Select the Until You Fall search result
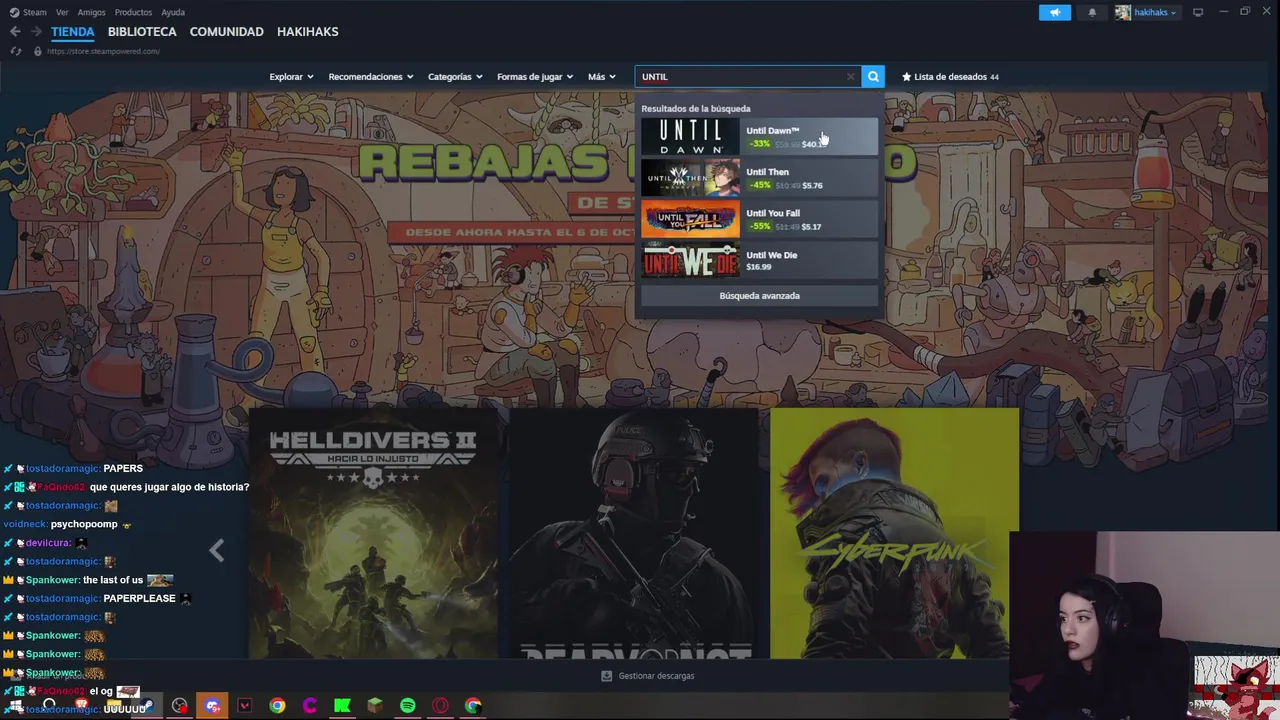Image resolution: width=1280 pixels, height=720 pixels. click(x=759, y=219)
